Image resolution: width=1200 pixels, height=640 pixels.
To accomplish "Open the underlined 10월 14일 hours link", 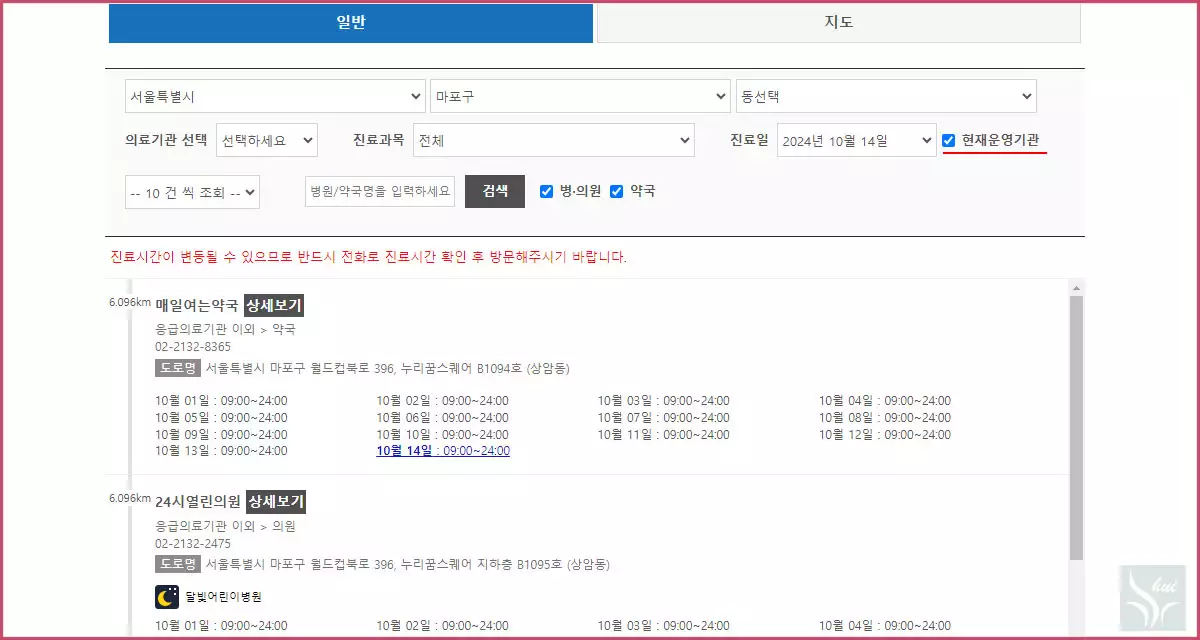I will pos(443,451).
